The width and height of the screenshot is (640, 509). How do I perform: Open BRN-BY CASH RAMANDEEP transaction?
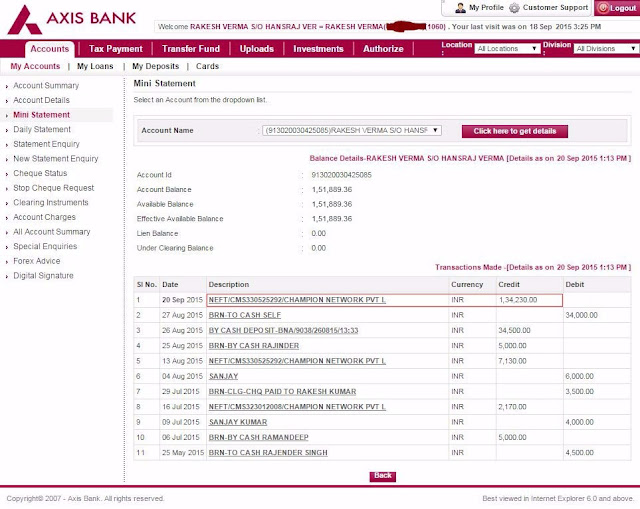258,438
